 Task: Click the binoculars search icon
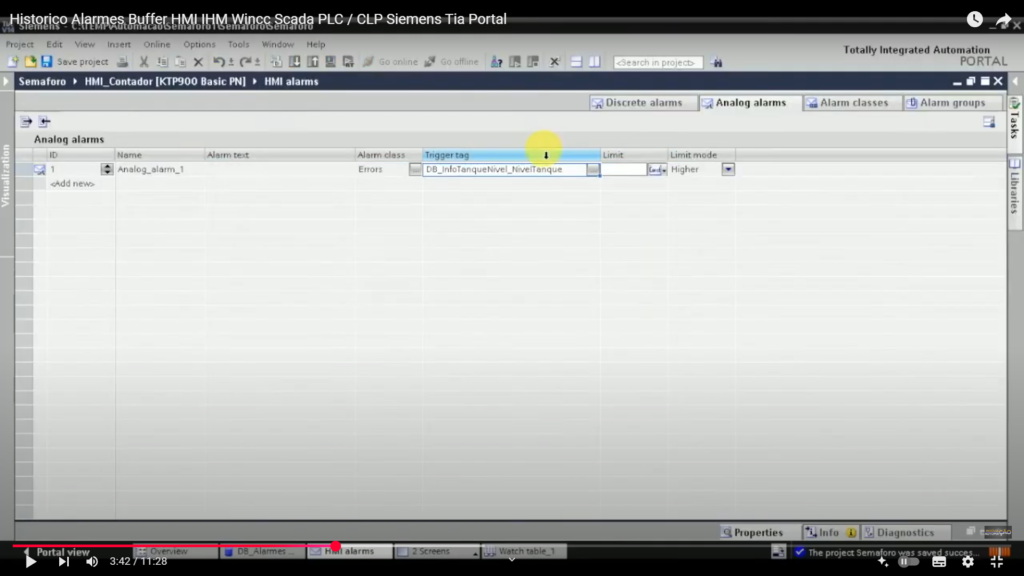[x=716, y=62]
